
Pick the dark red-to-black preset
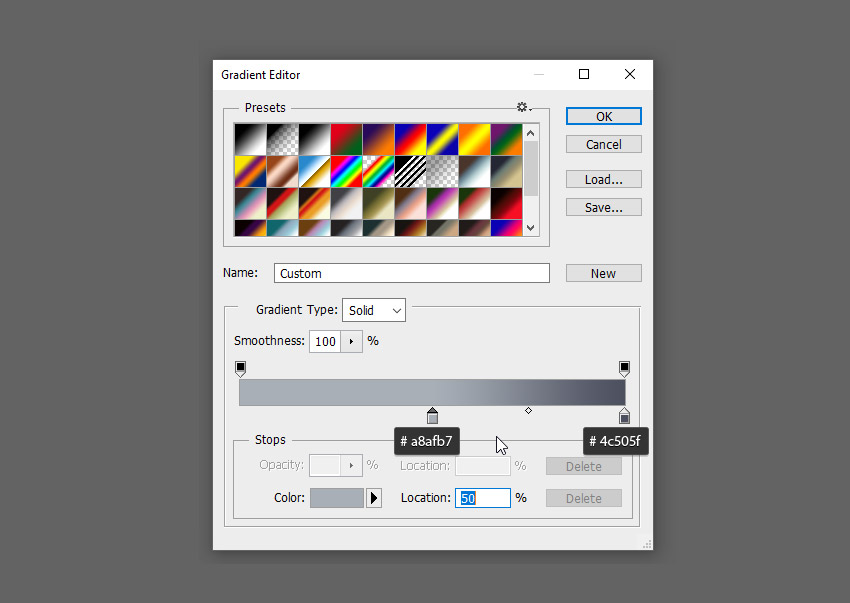506,203
